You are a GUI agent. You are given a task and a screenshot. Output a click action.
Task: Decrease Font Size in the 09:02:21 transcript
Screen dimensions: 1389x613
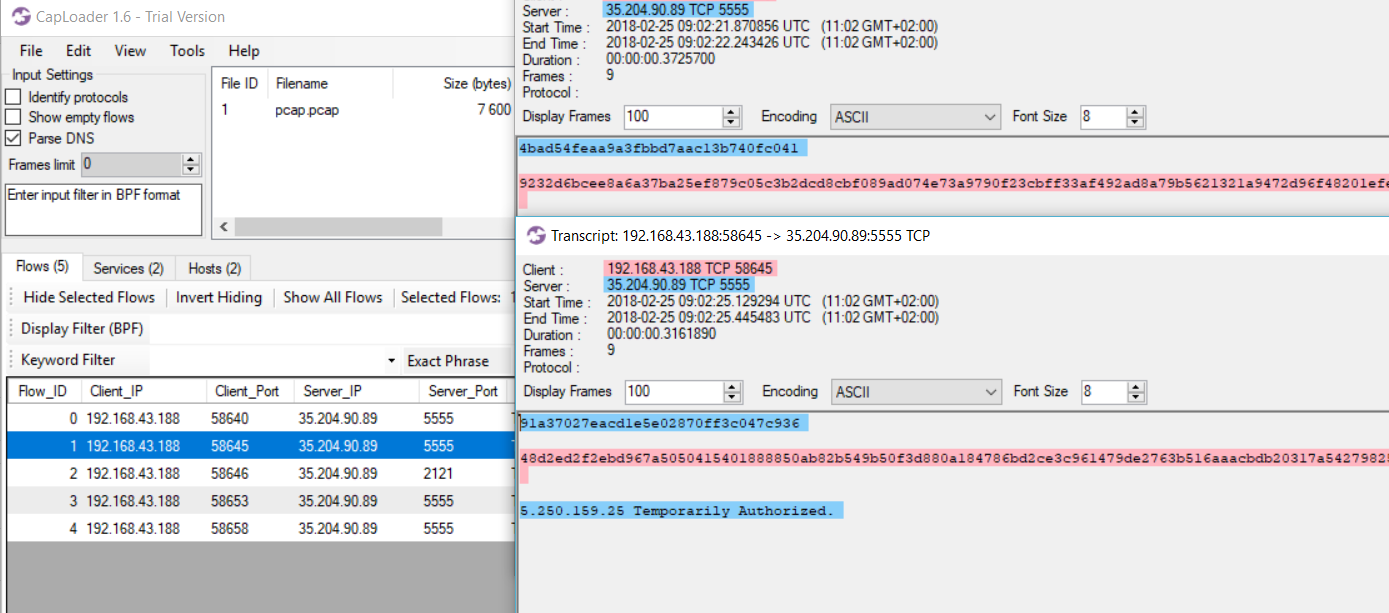point(1135,122)
